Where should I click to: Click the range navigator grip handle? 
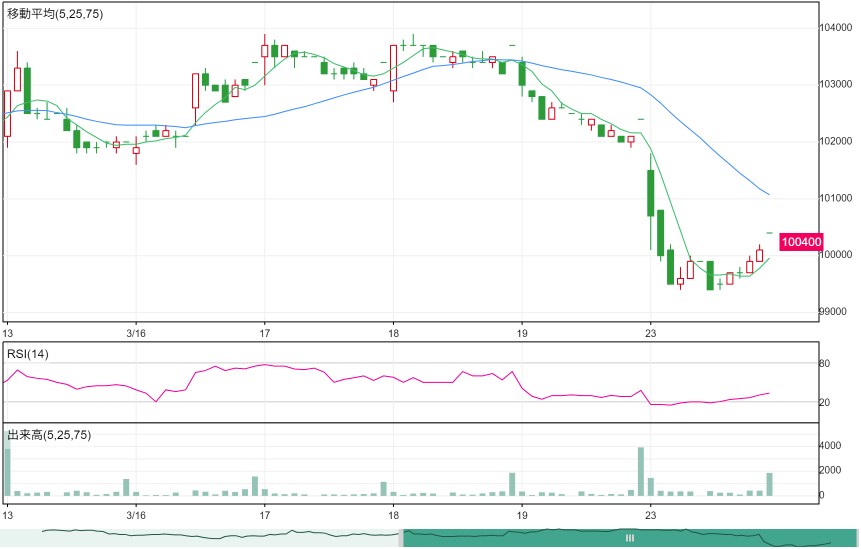point(630,538)
